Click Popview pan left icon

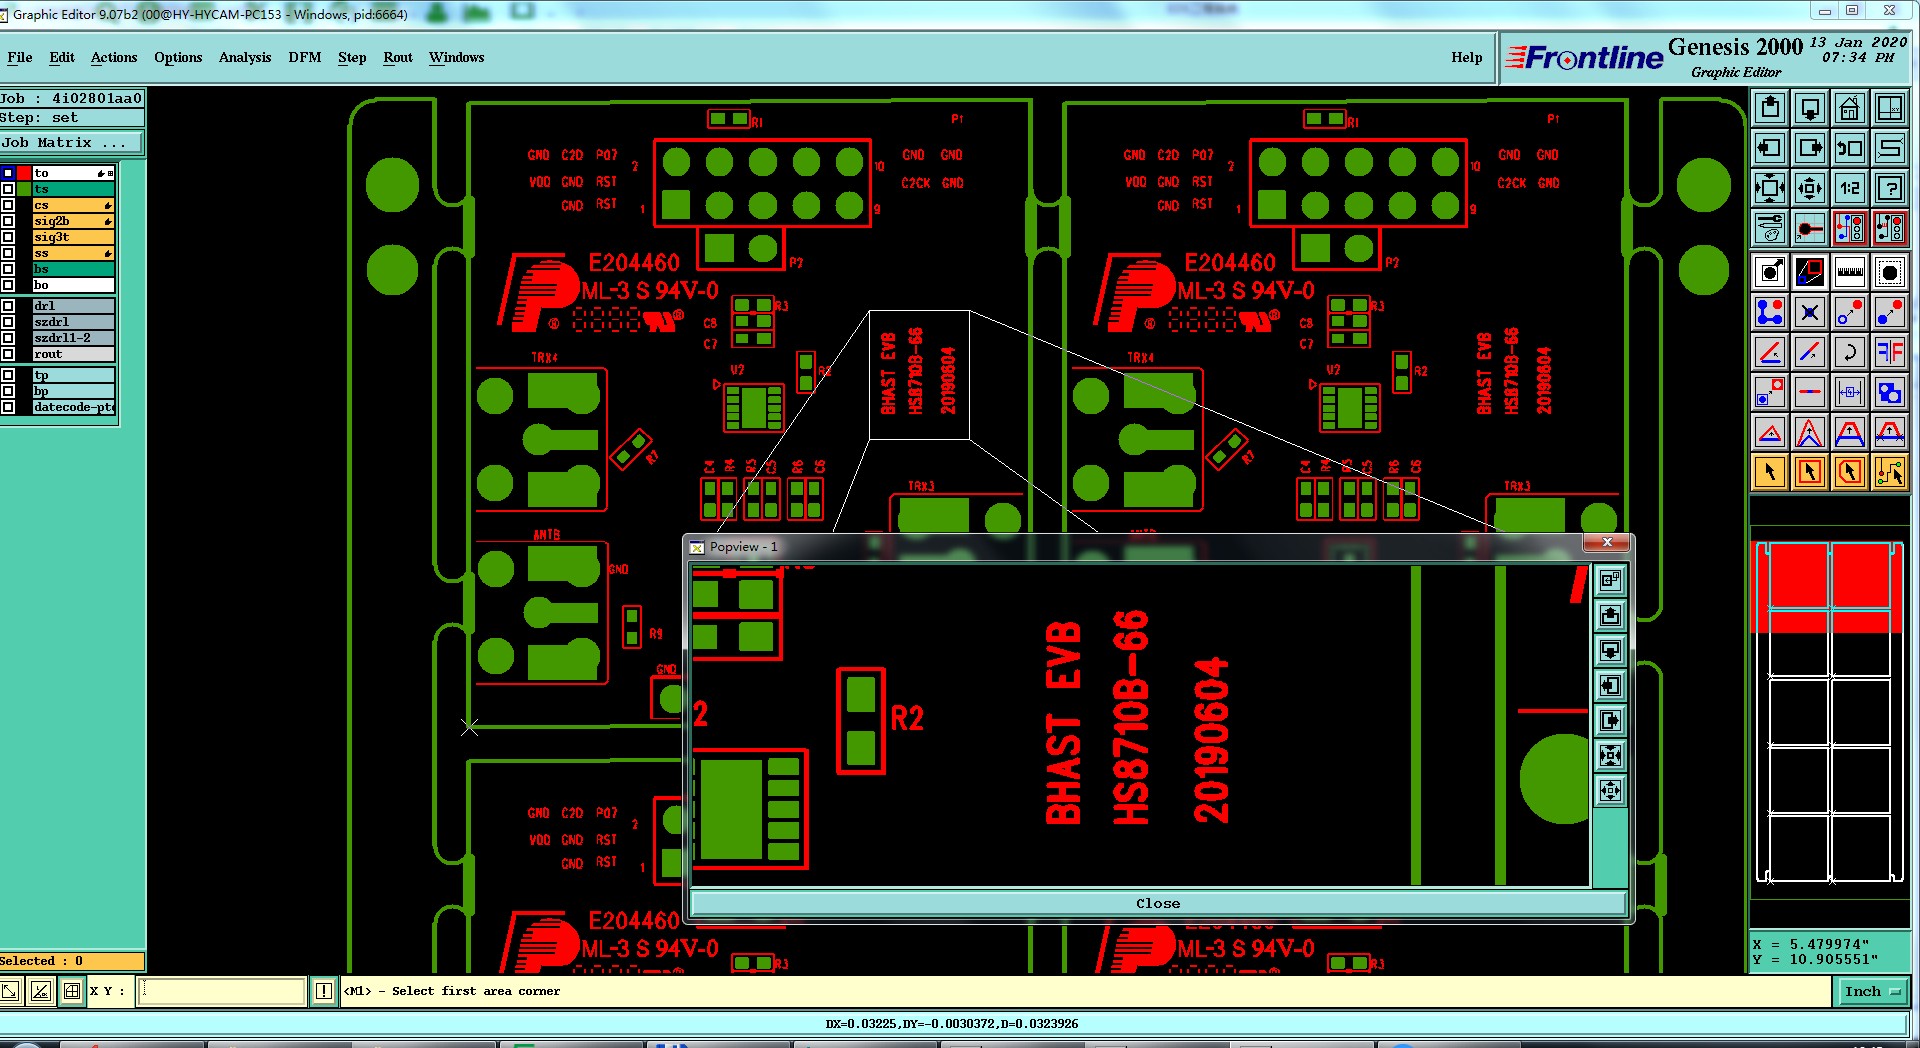(x=1610, y=685)
